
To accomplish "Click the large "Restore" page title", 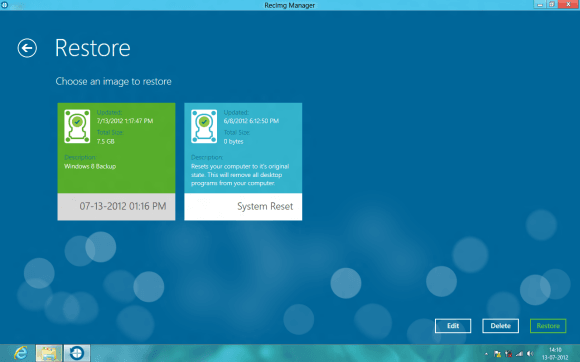I will pos(92,48).
